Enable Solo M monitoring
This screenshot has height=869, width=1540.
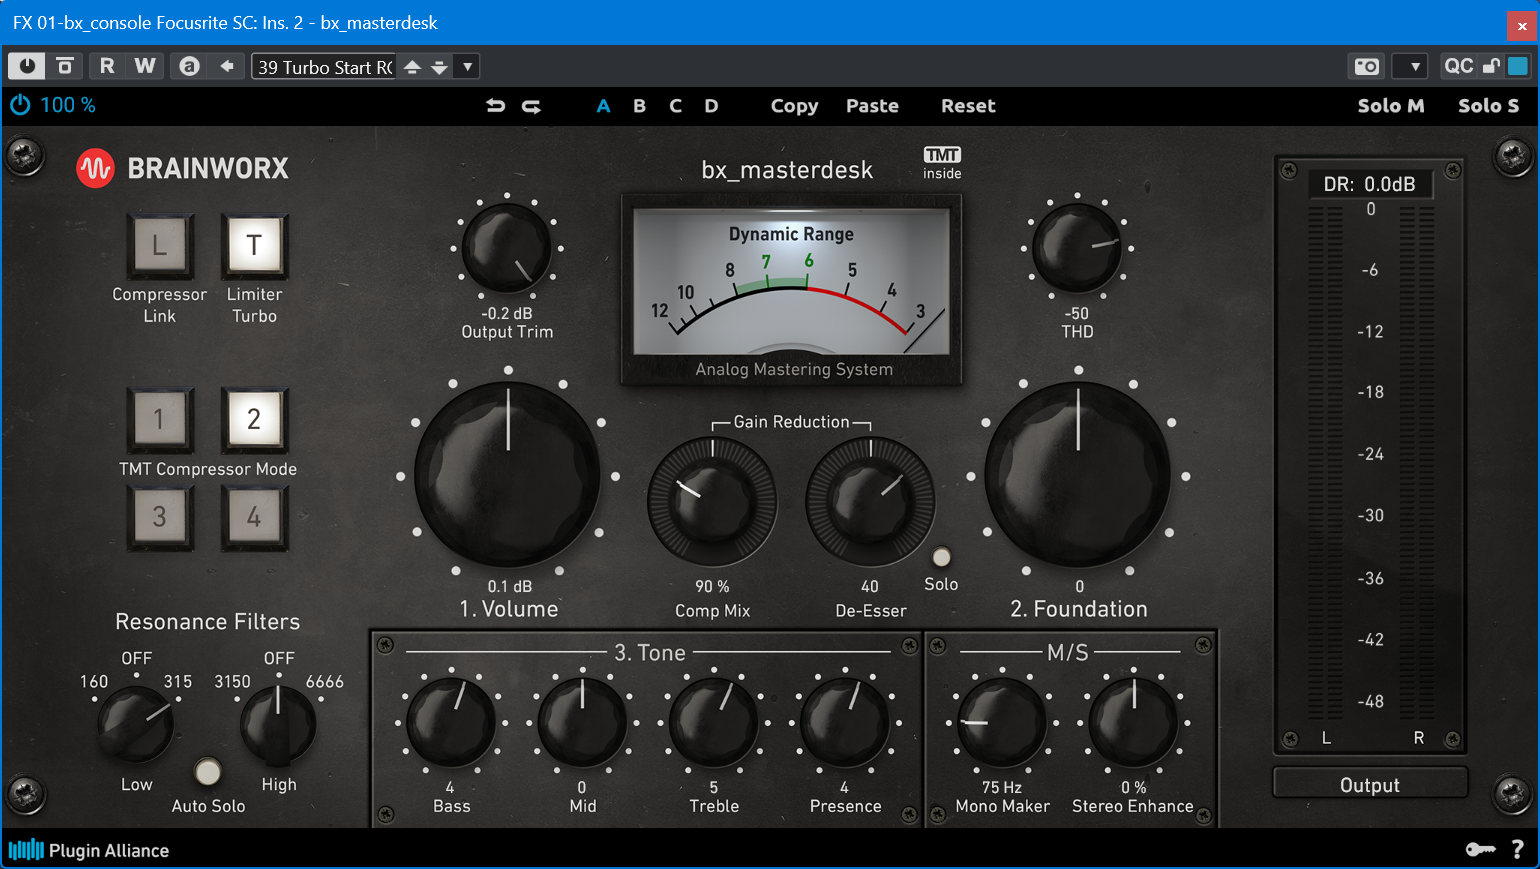[1391, 105]
